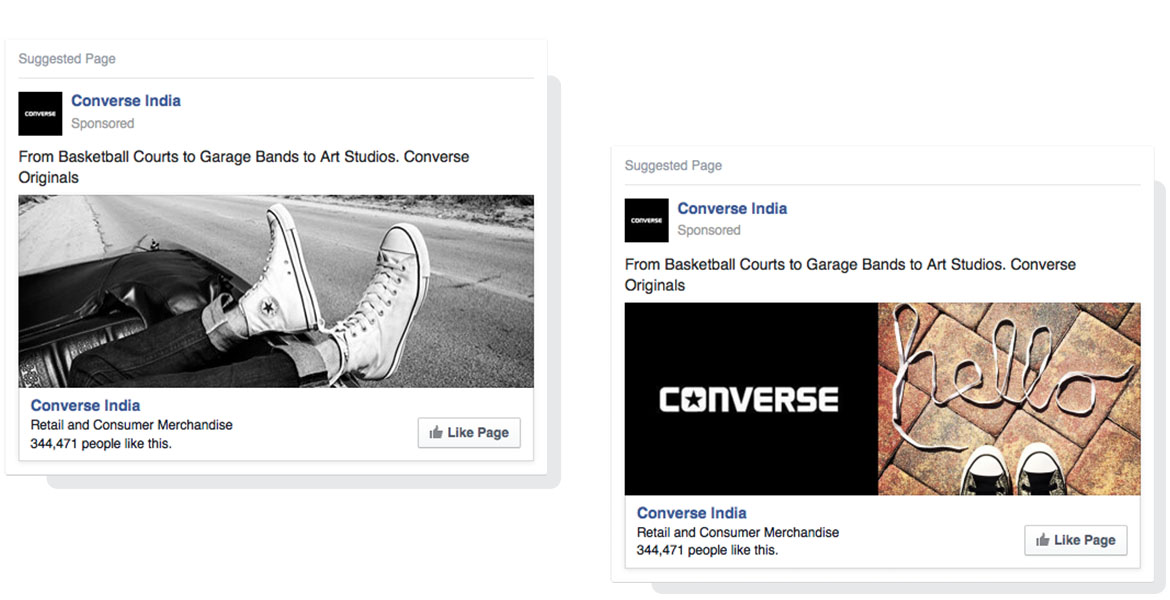
Task: Click the Suggested Page label above the sneakers ad
Action: (67, 59)
